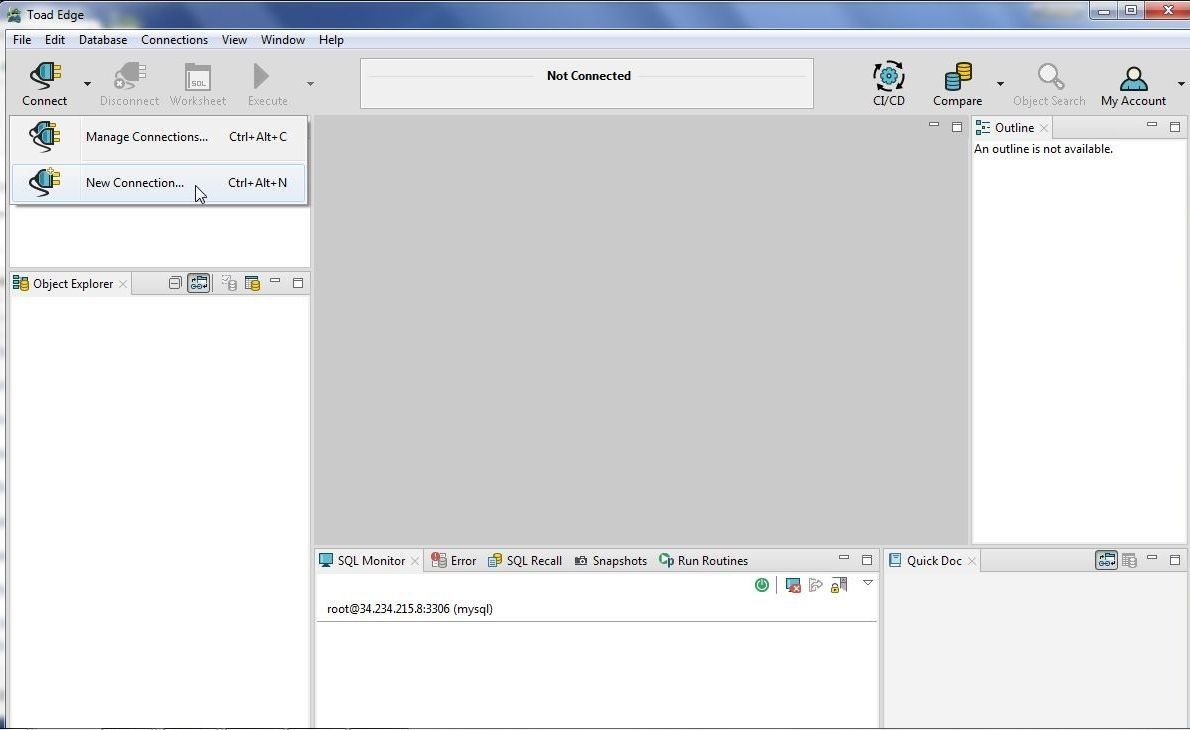Maximize the SQL Monitor panel
Image resolution: width=1190 pixels, height=730 pixels.
click(867, 560)
